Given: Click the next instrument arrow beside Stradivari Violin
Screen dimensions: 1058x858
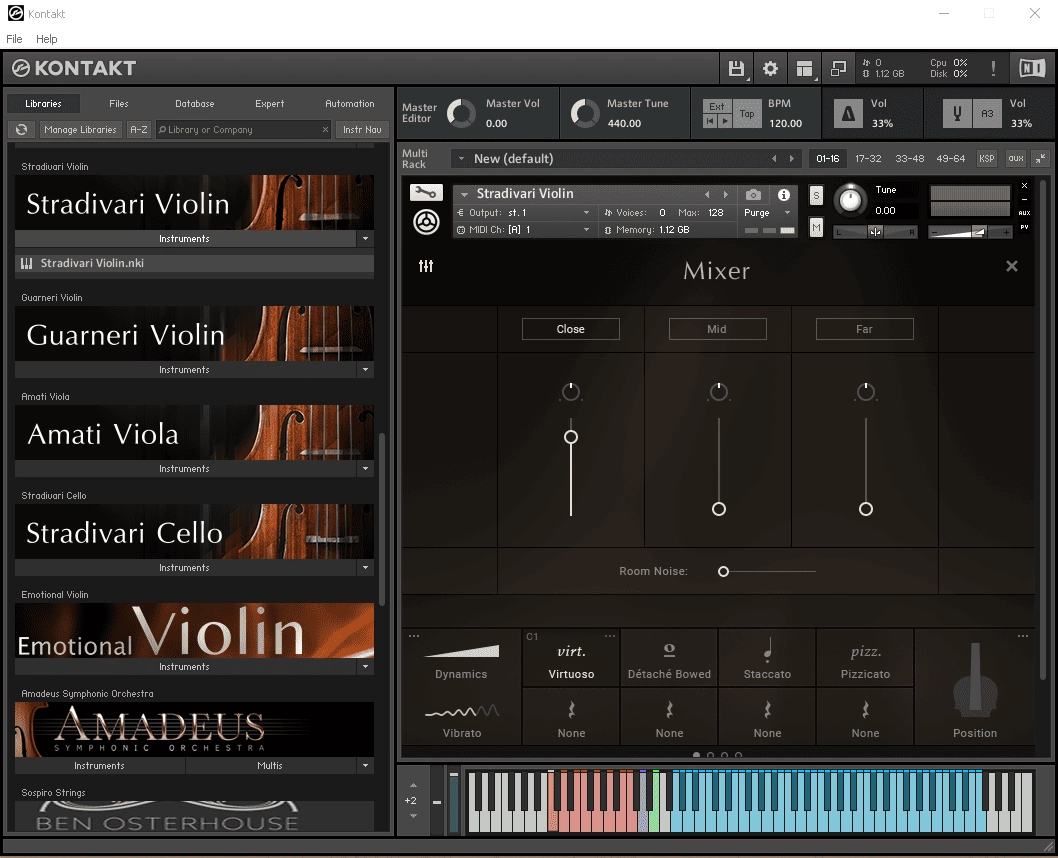Looking at the screenshot, I should click(x=725, y=194).
